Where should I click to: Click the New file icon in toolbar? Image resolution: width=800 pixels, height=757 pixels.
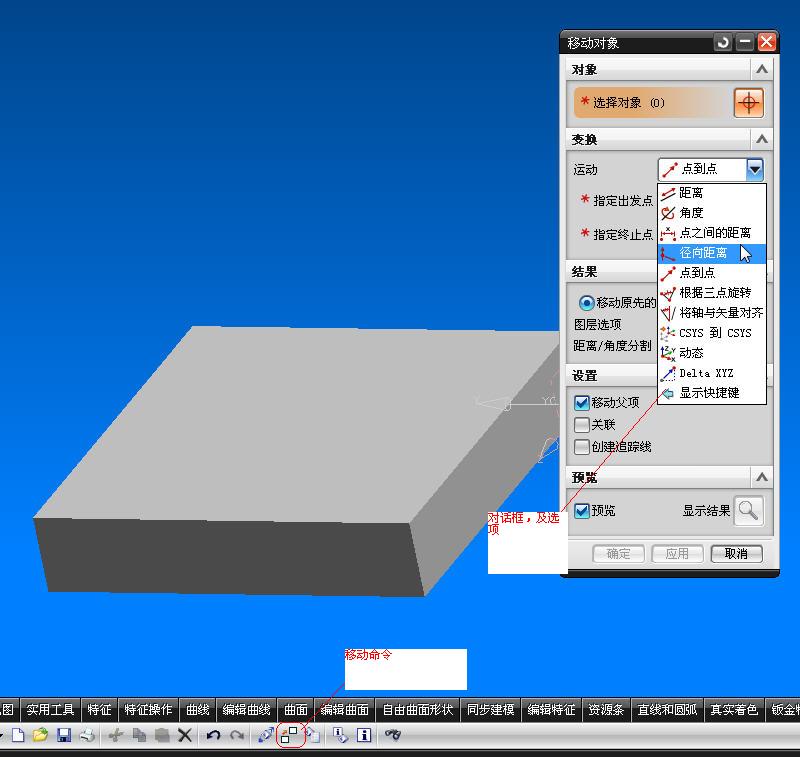(x=18, y=735)
